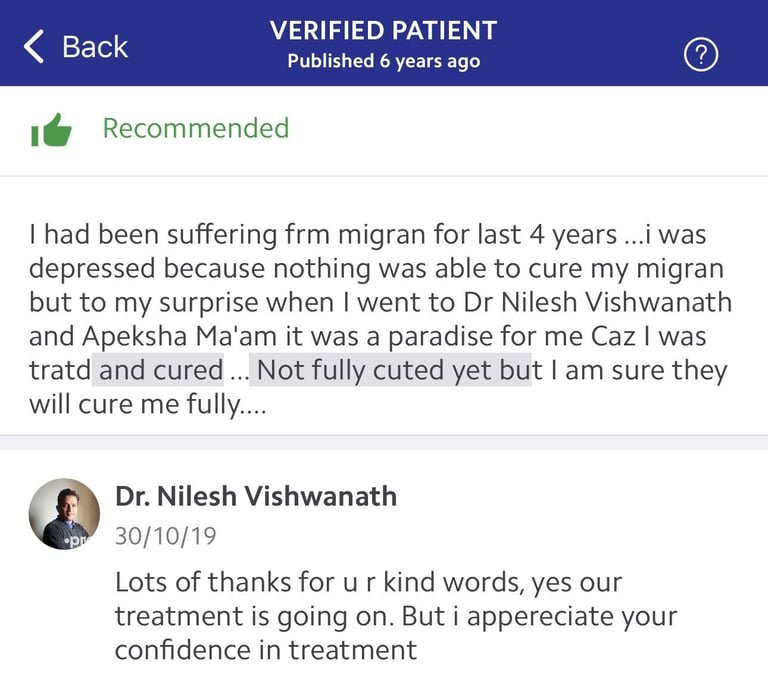This screenshot has width=768, height=698.
Task: Tap the gray divider below the review
Action: [384, 442]
